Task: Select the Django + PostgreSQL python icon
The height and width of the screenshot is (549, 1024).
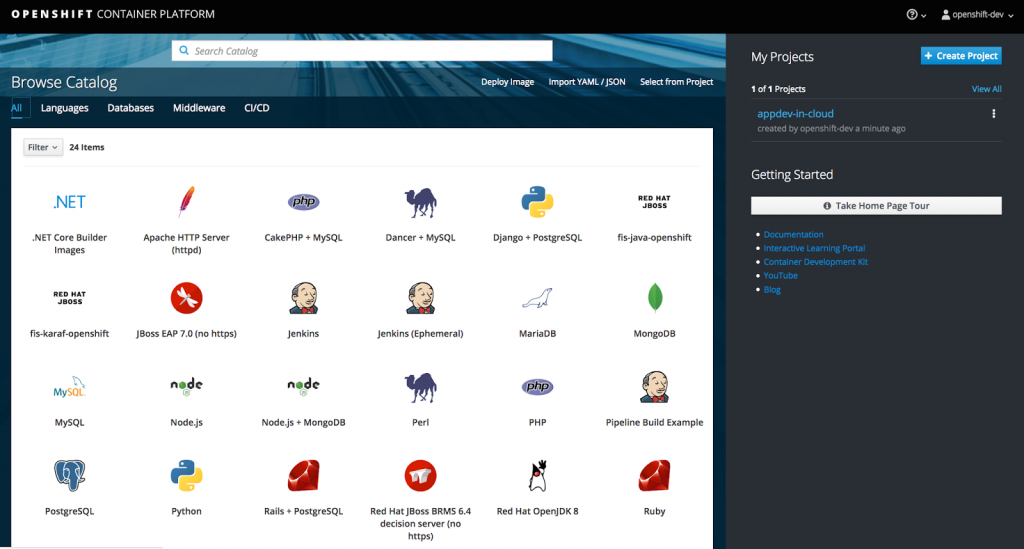Action: 537,202
